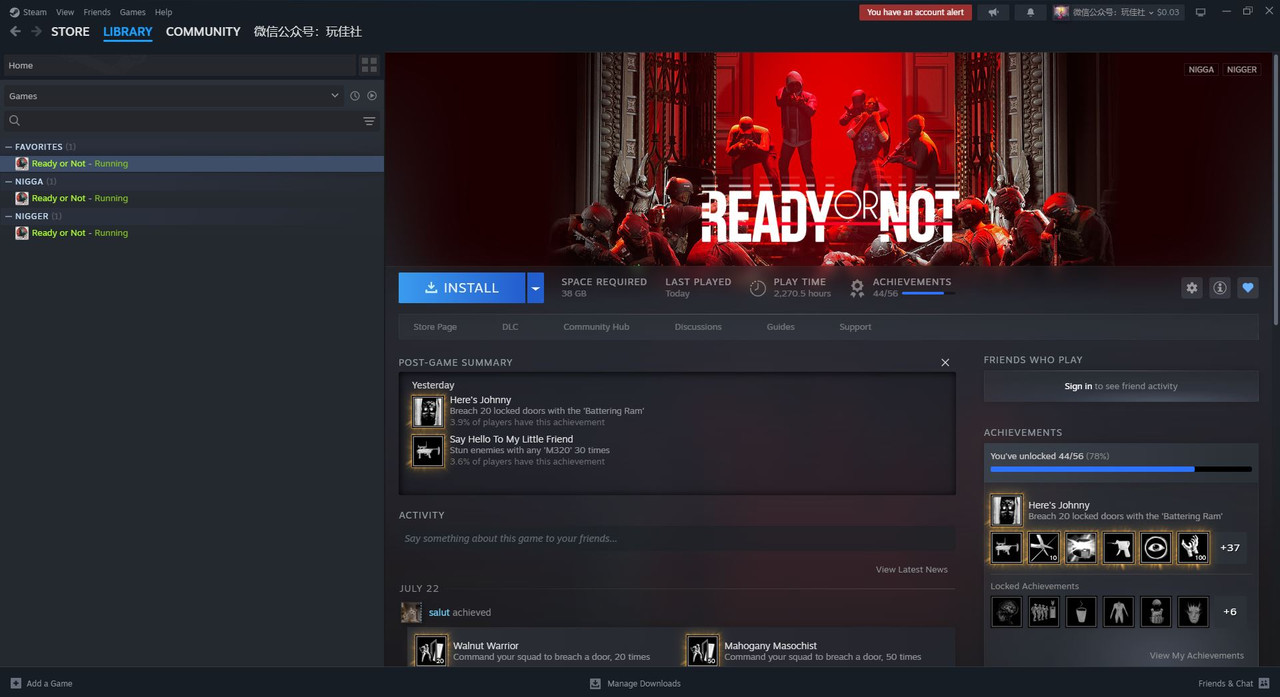Show the +6 more locked achievements
This screenshot has width=1280, height=697.
[x=1230, y=611]
